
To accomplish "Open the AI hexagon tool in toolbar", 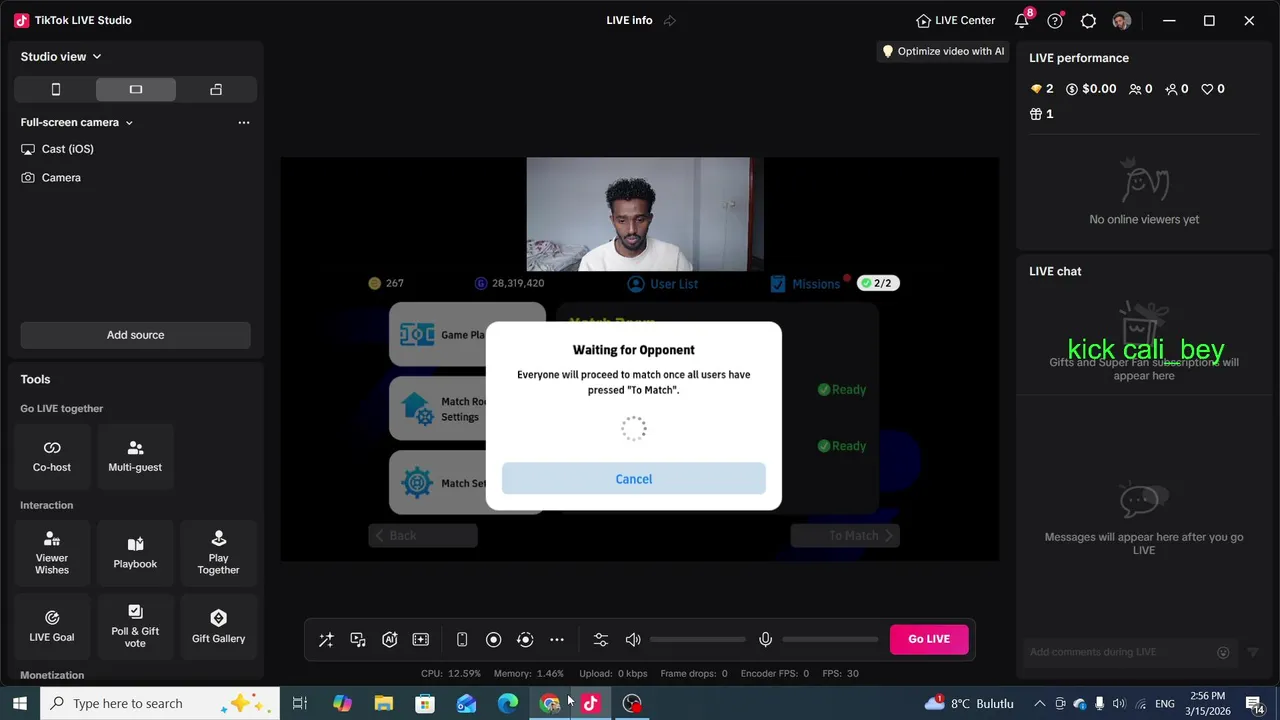I will 390,640.
